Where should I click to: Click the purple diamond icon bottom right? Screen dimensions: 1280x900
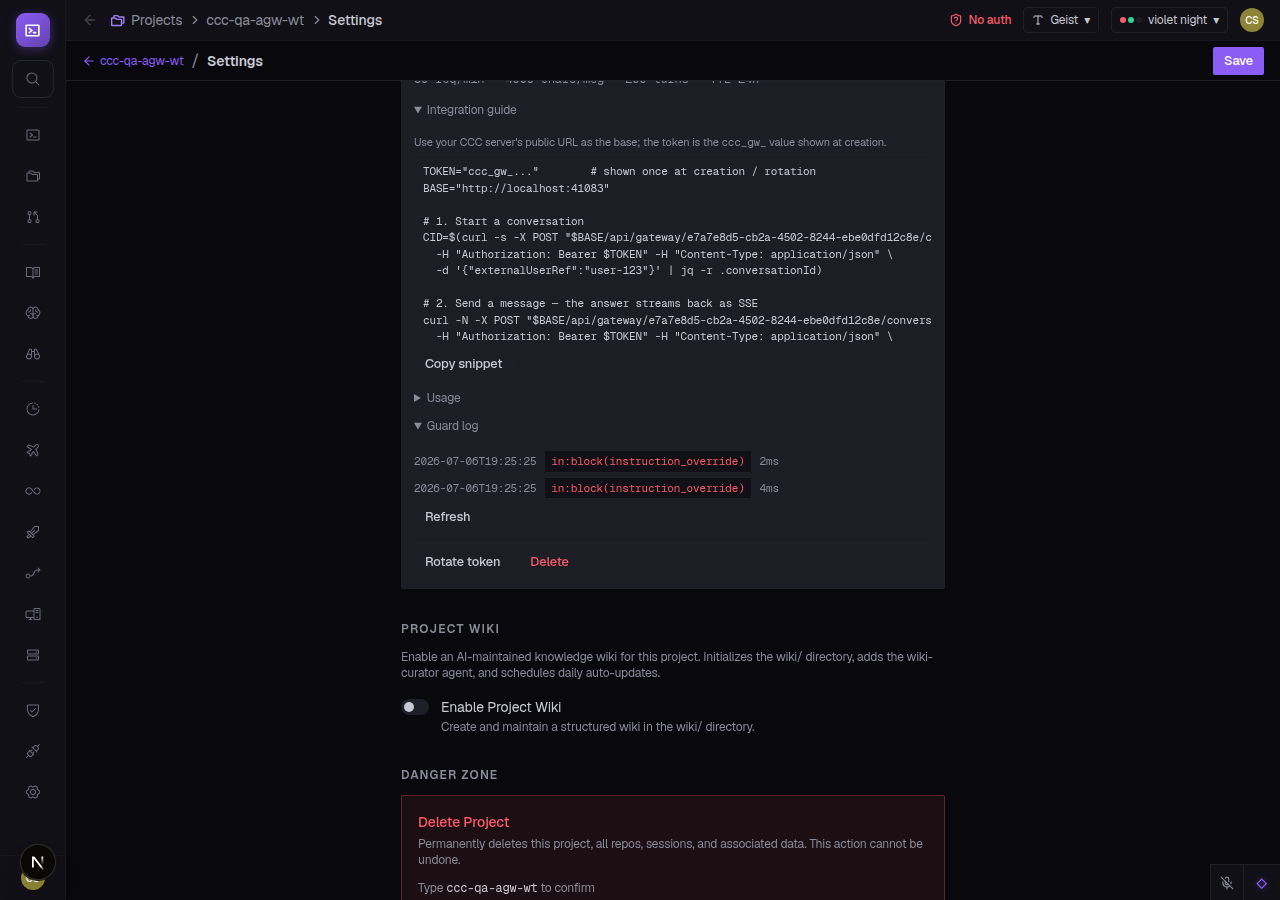(1262, 883)
